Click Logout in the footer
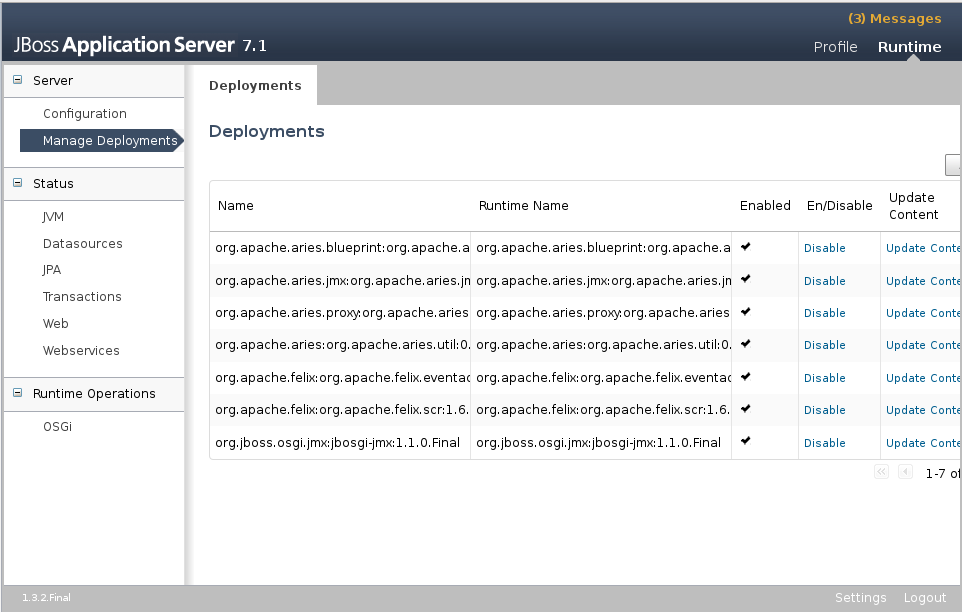Image resolution: width=962 pixels, height=612 pixels. click(924, 598)
